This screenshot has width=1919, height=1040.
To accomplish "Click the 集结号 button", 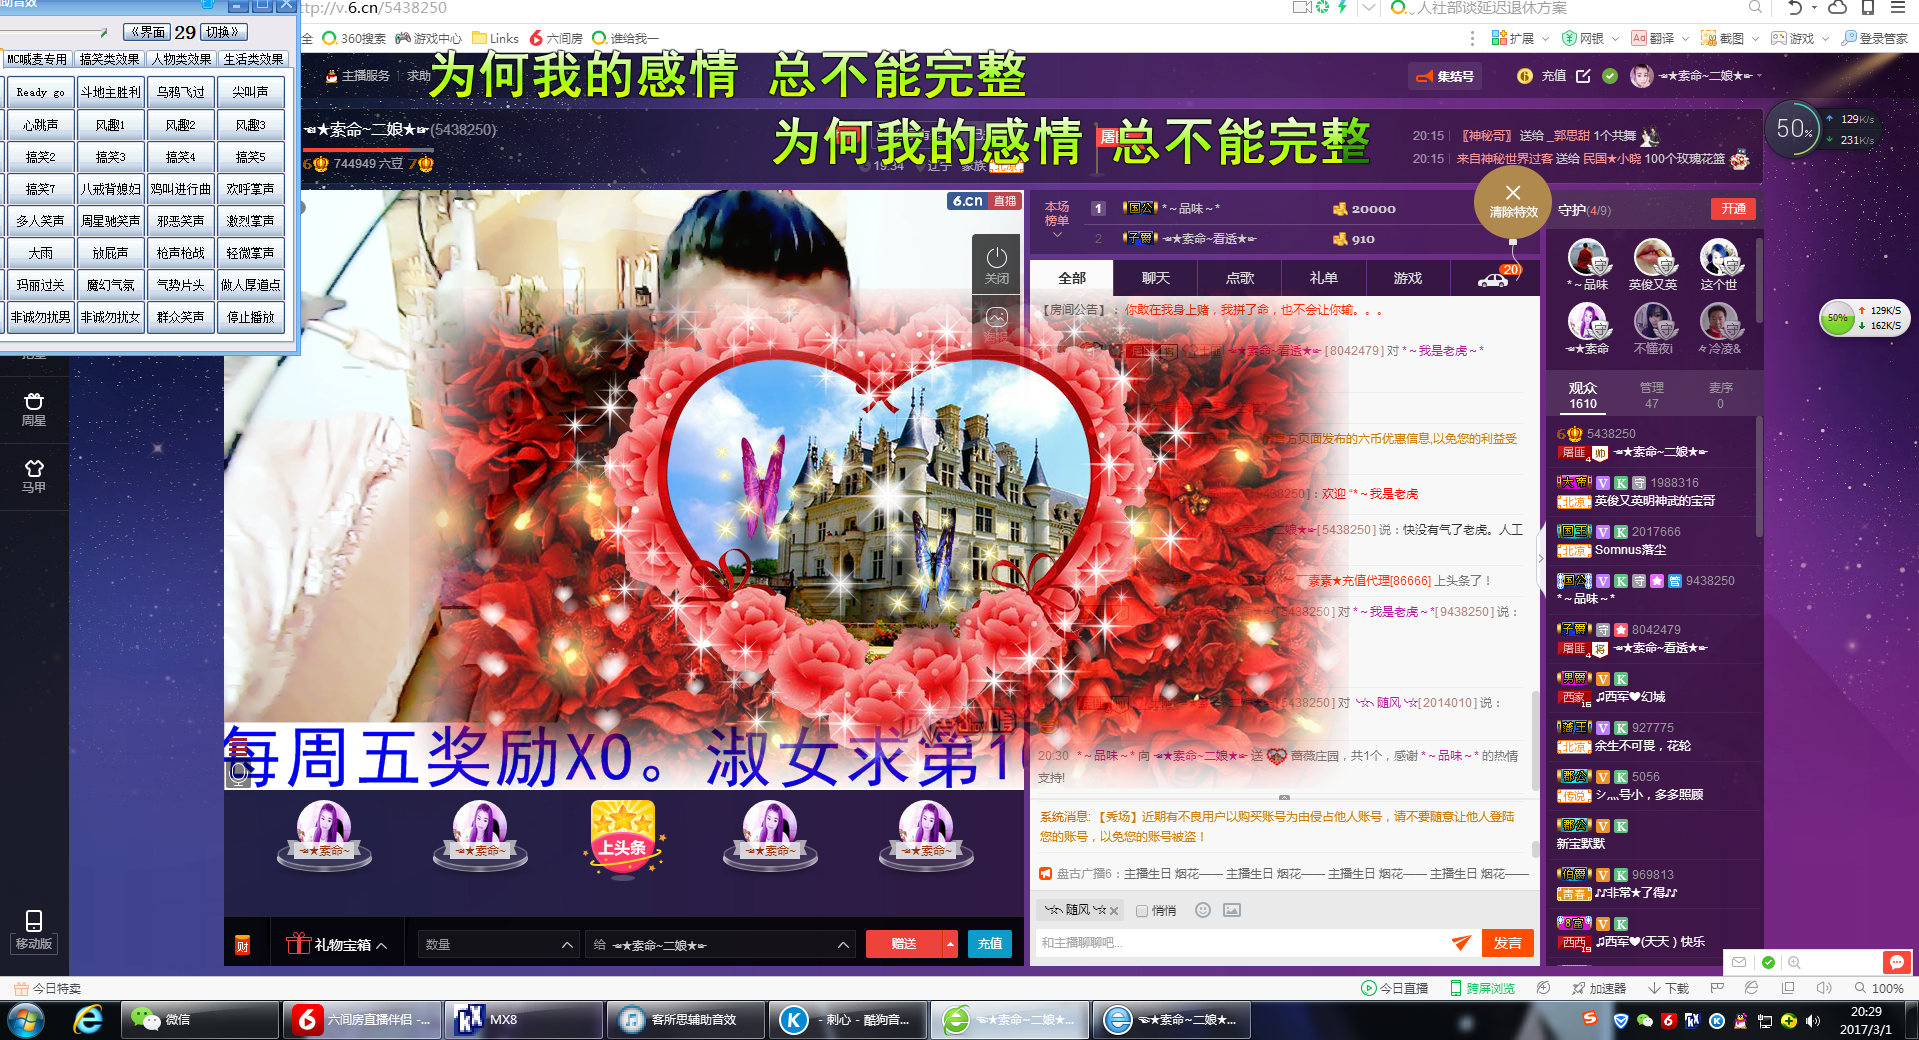I will (1445, 76).
